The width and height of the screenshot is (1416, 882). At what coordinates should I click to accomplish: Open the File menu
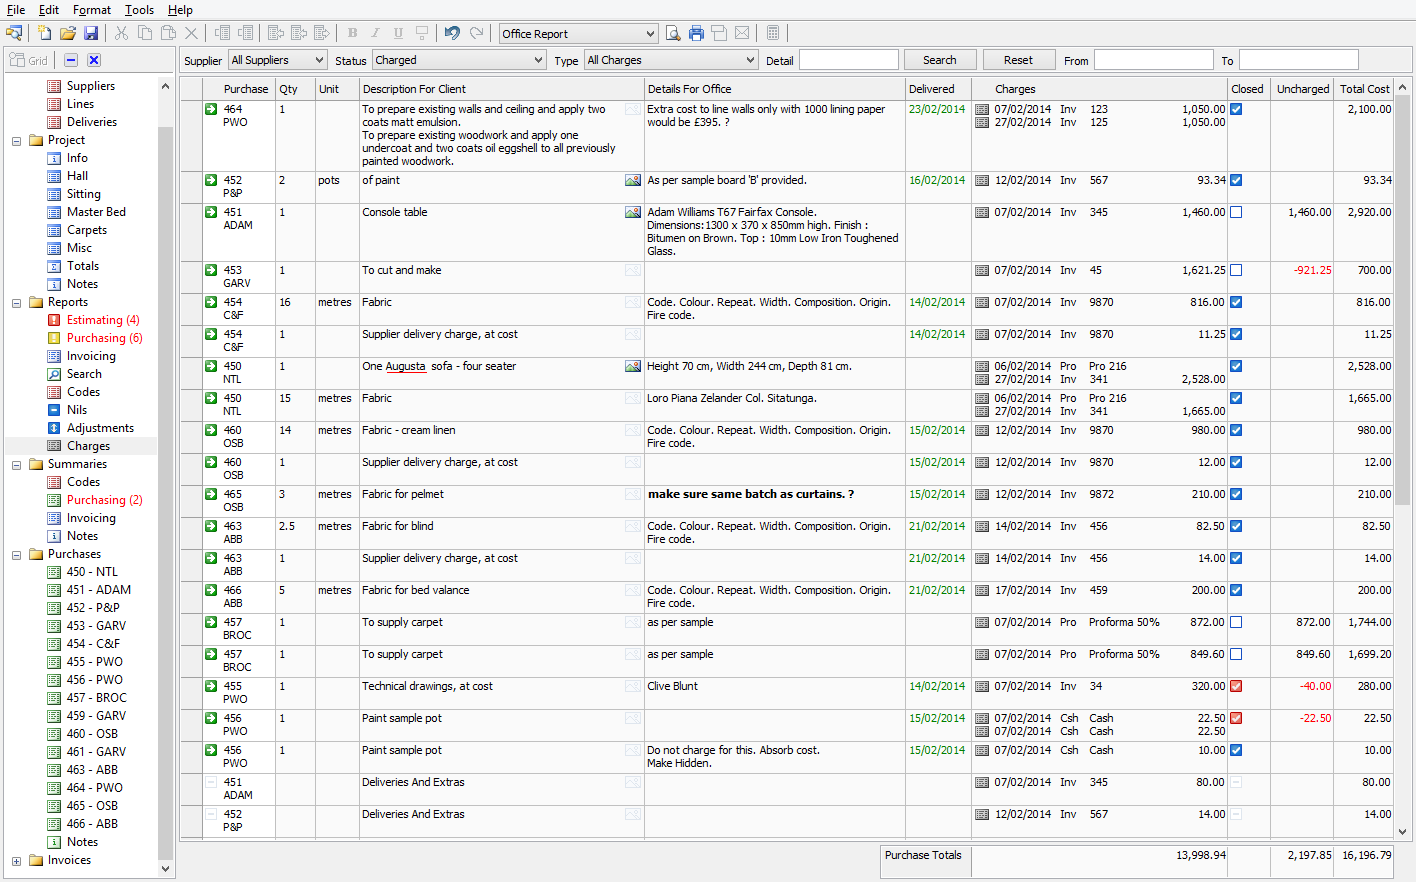pos(16,9)
